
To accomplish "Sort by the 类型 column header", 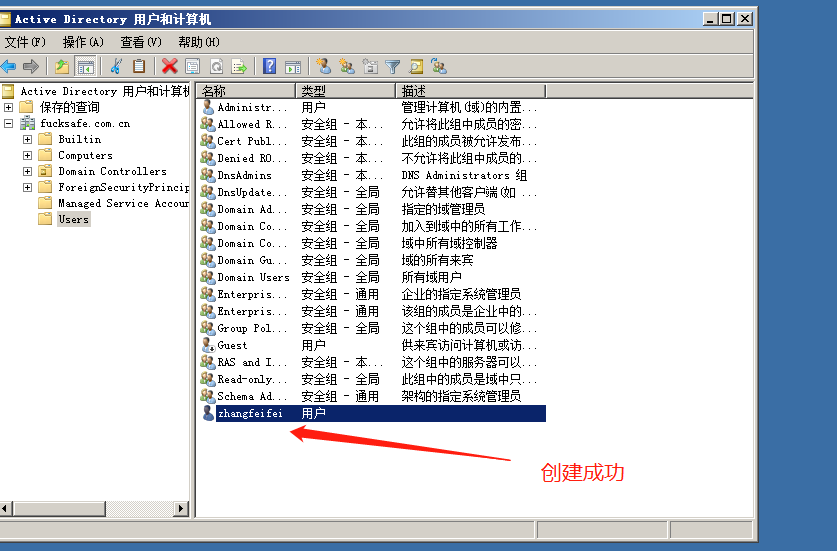I will 345,91.
